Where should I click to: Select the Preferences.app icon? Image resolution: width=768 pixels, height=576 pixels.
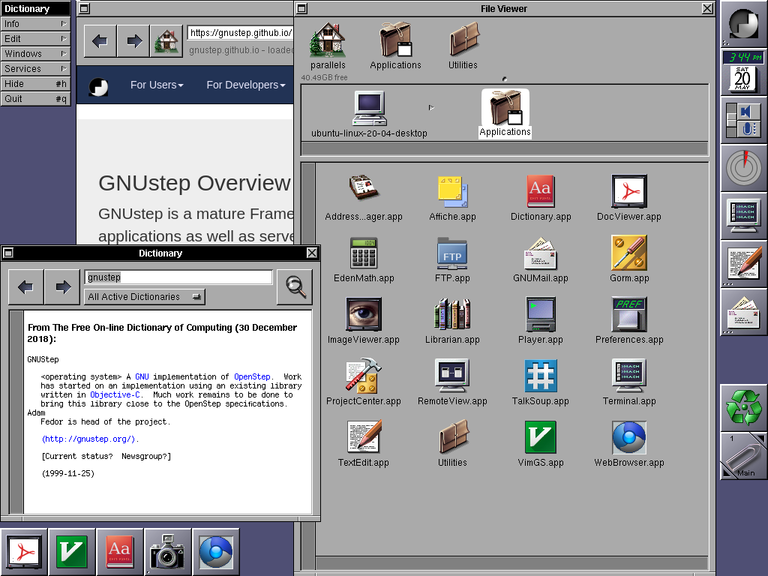pyautogui.click(x=629, y=314)
